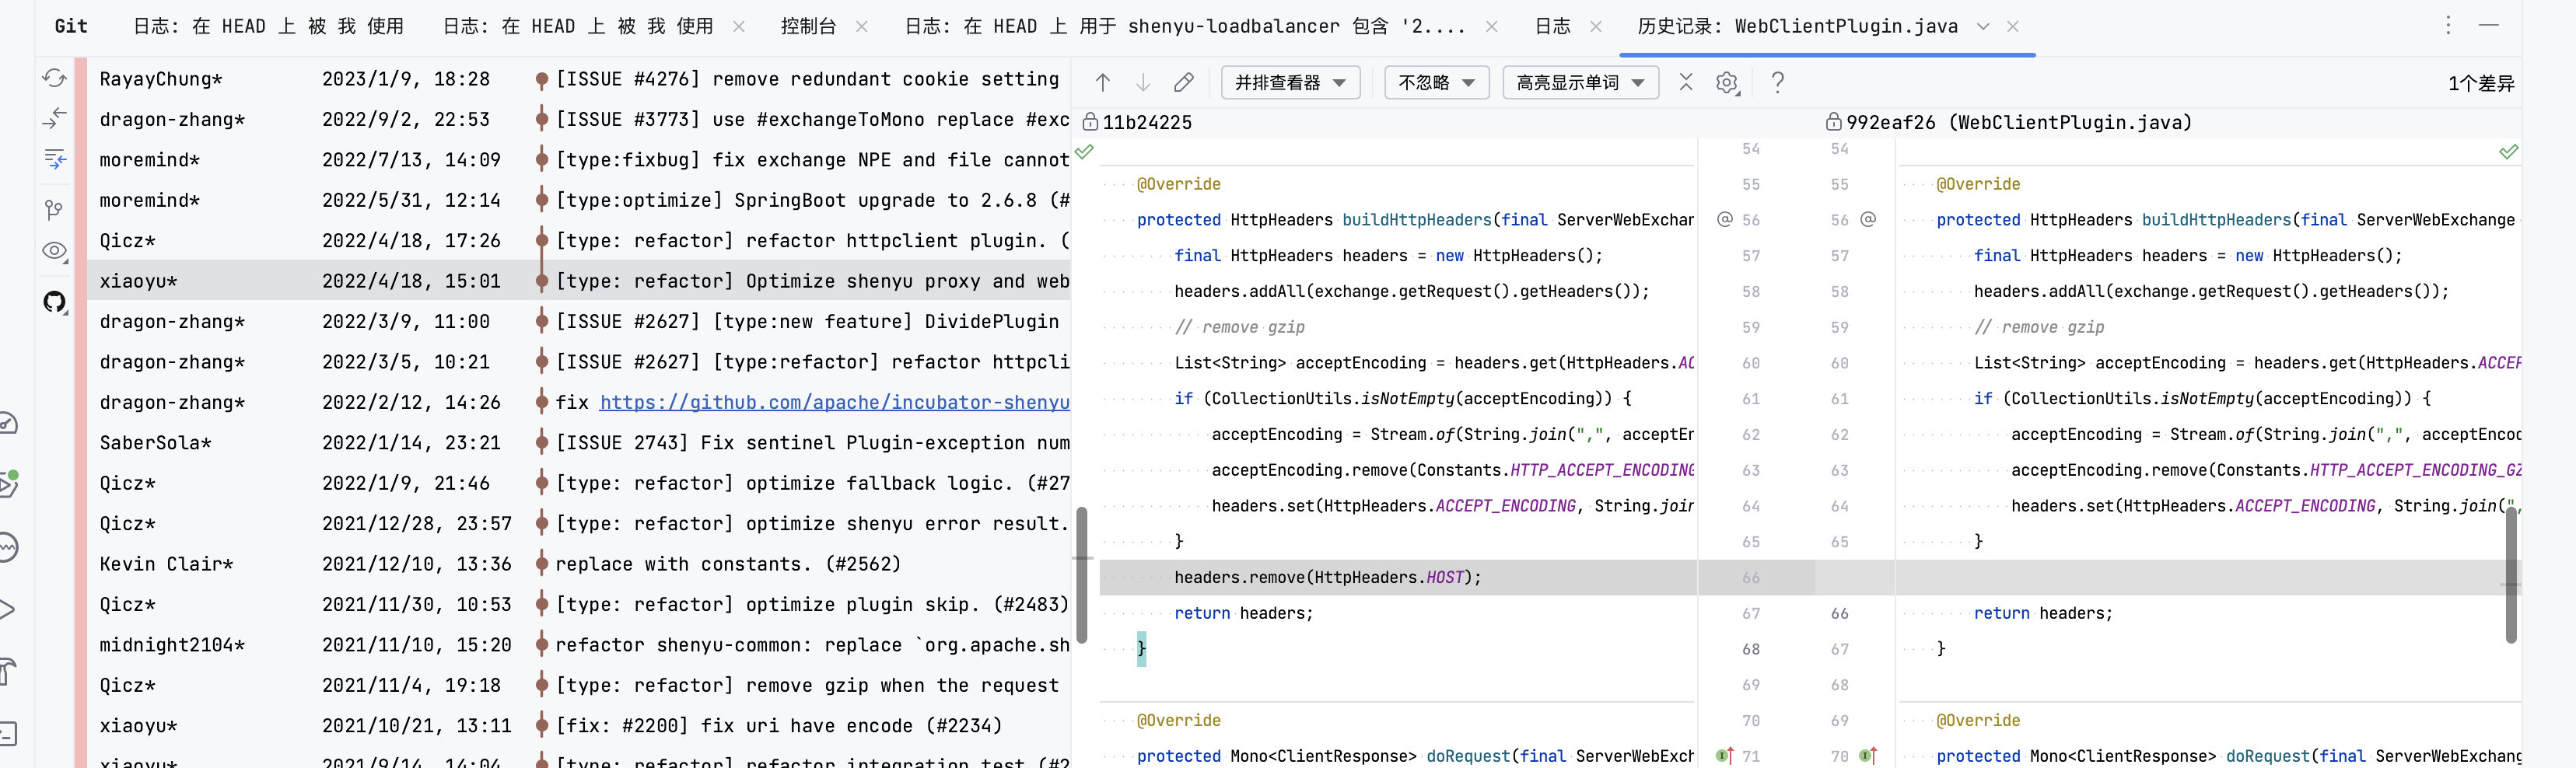Click the commit navigation arrows icon
Image resolution: width=2576 pixels, height=768 pixels.
[x=54, y=118]
